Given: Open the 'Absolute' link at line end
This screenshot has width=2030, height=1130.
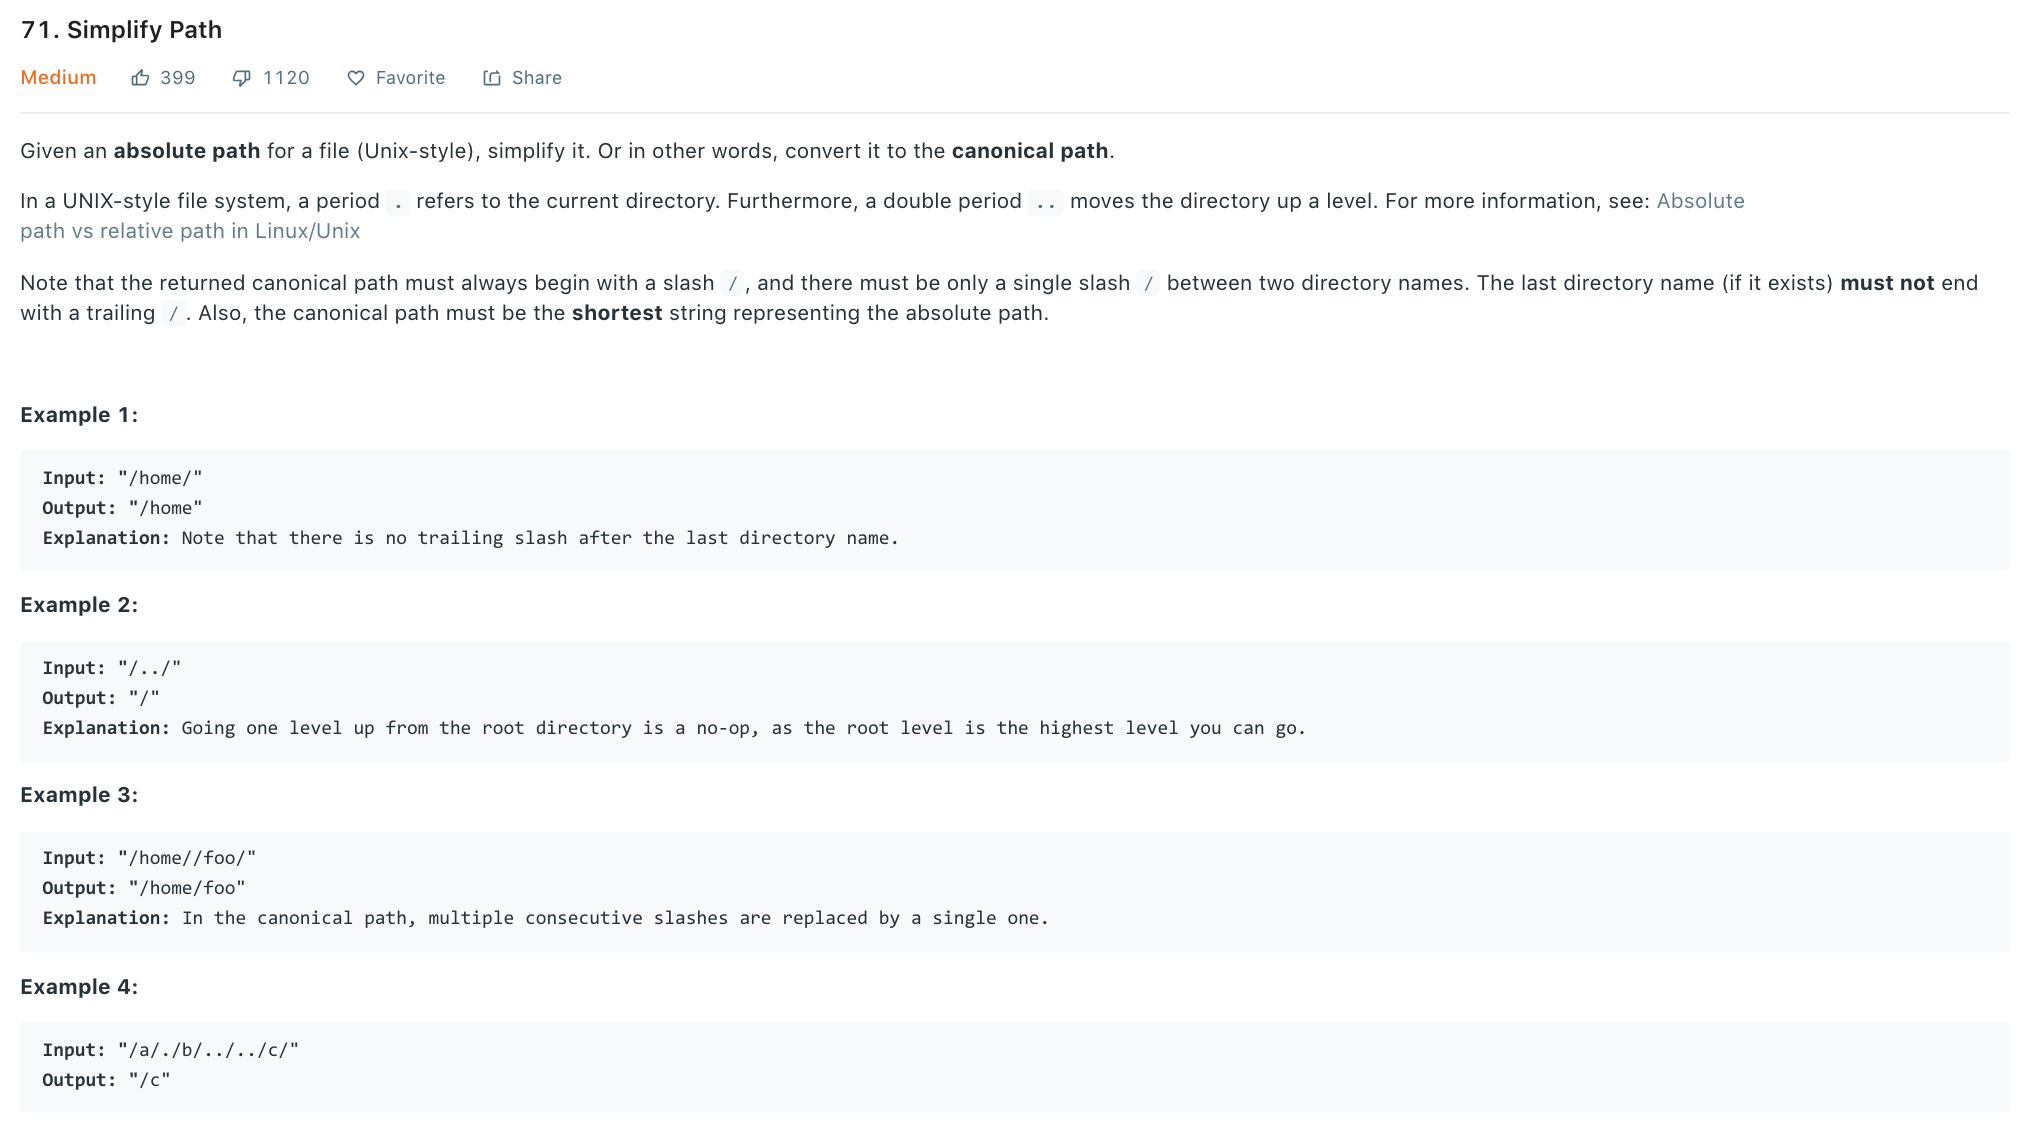Looking at the screenshot, I should 1700,201.
